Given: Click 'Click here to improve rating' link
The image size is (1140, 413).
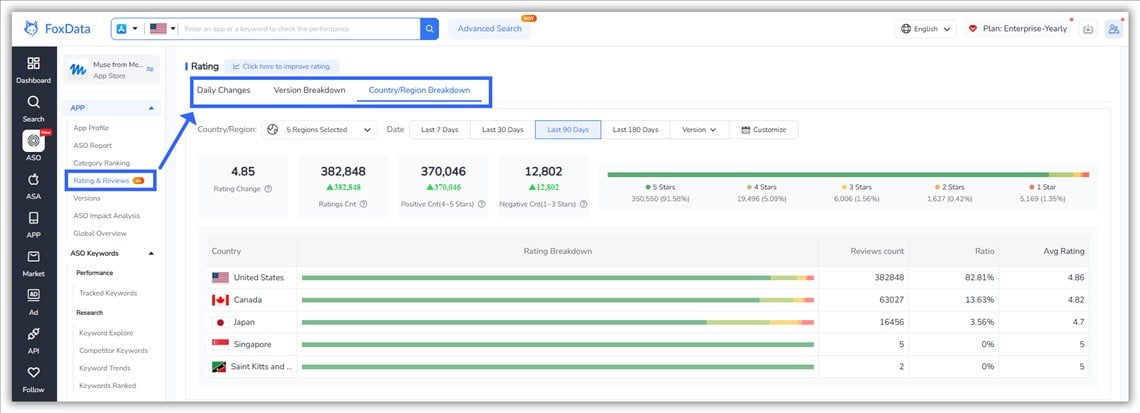Looking at the screenshot, I should [x=282, y=66].
